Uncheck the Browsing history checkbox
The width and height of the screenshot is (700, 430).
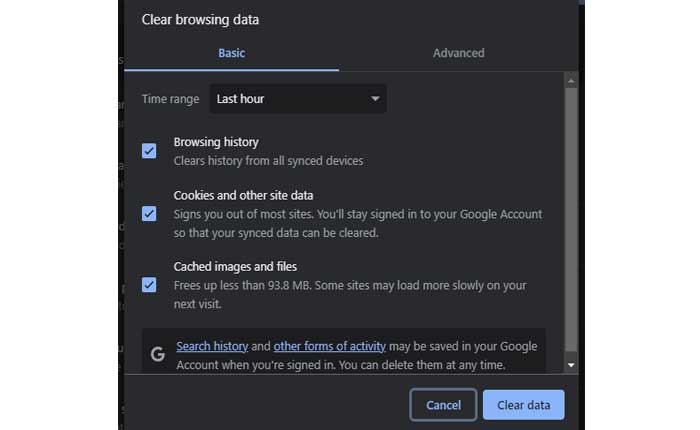[149, 151]
